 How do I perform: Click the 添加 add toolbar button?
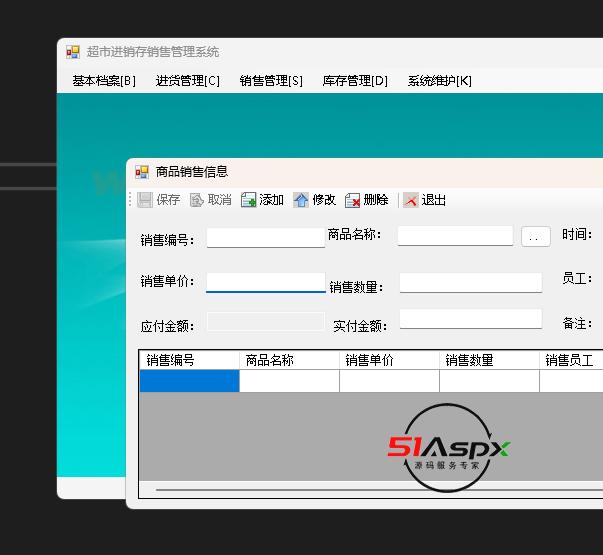tap(262, 200)
